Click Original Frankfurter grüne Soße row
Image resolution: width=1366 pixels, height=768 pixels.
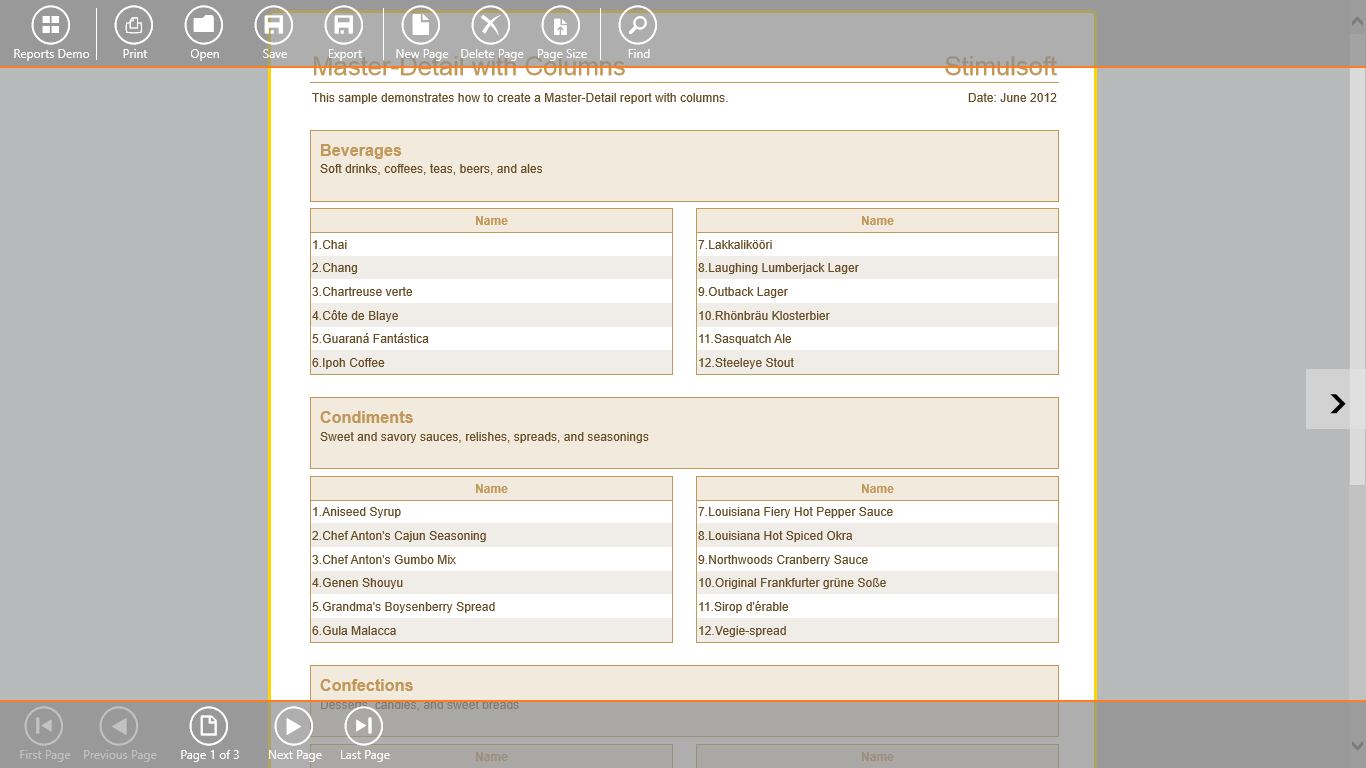pos(877,583)
